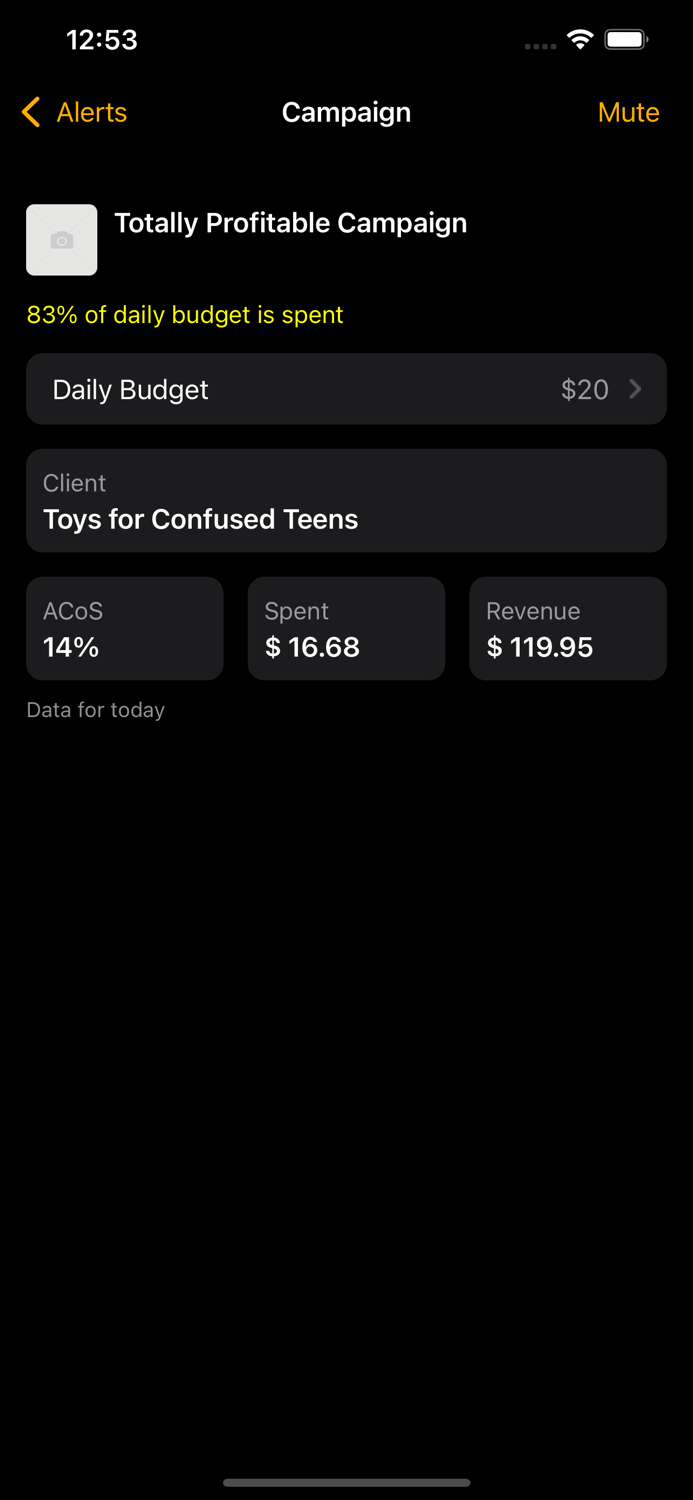The image size is (693, 1500).
Task: Click the back chevron beside Alerts
Action: 30,112
